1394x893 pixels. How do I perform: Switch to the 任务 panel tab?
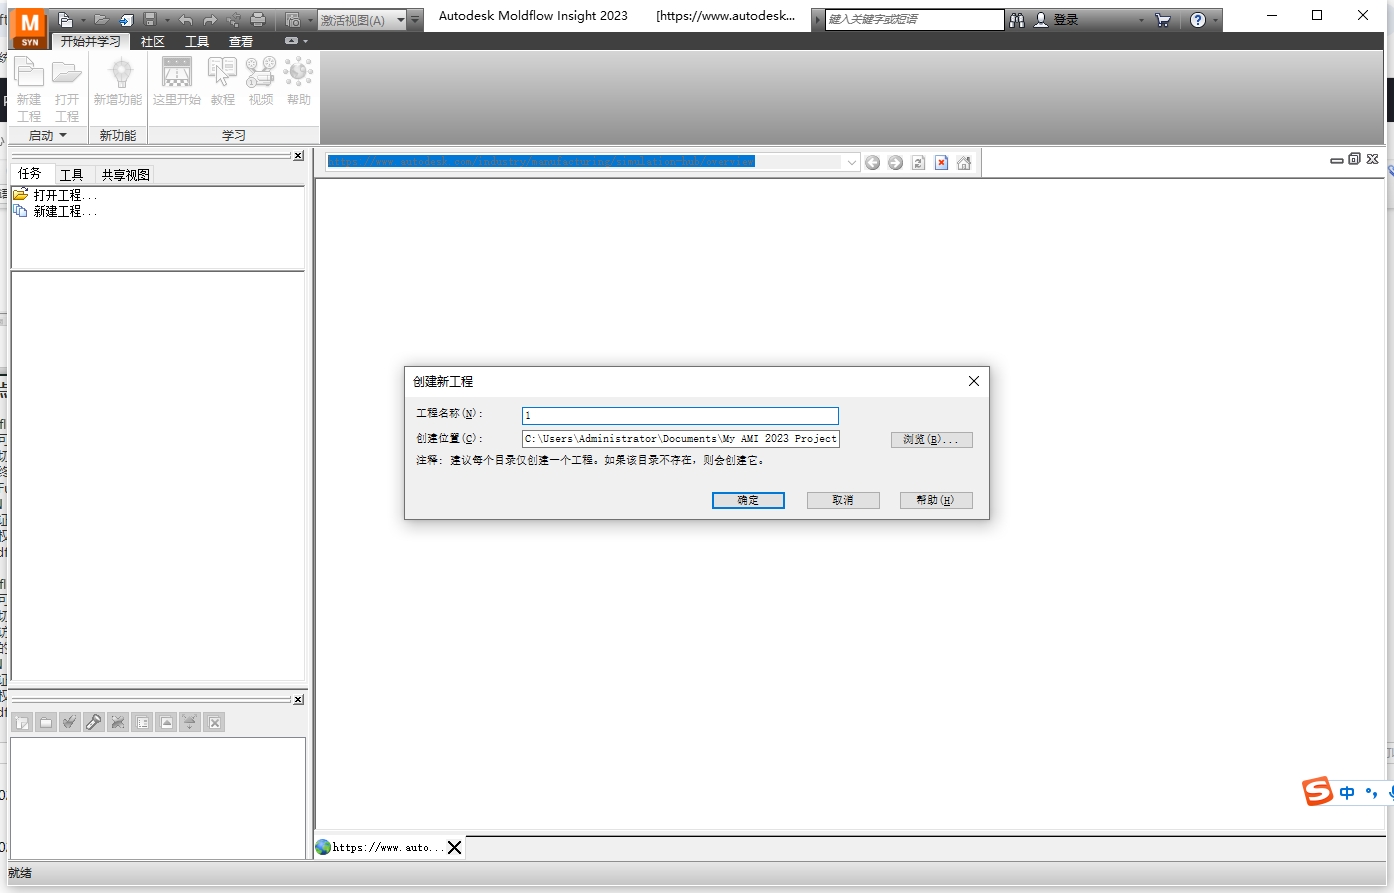point(30,174)
